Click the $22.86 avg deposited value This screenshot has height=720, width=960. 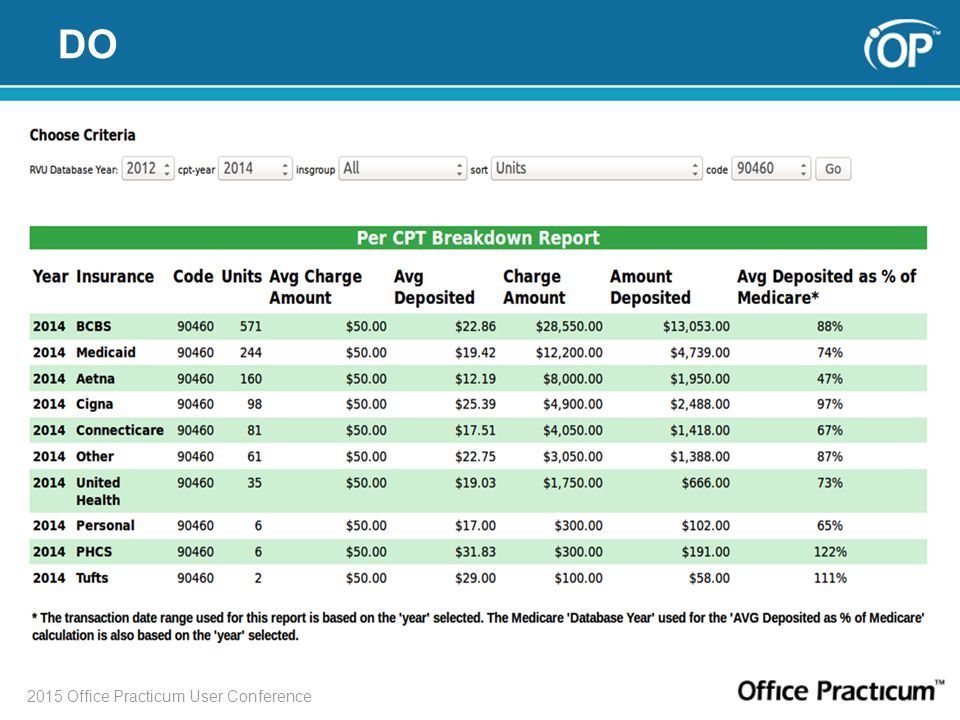pyautogui.click(x=475, y=327)
